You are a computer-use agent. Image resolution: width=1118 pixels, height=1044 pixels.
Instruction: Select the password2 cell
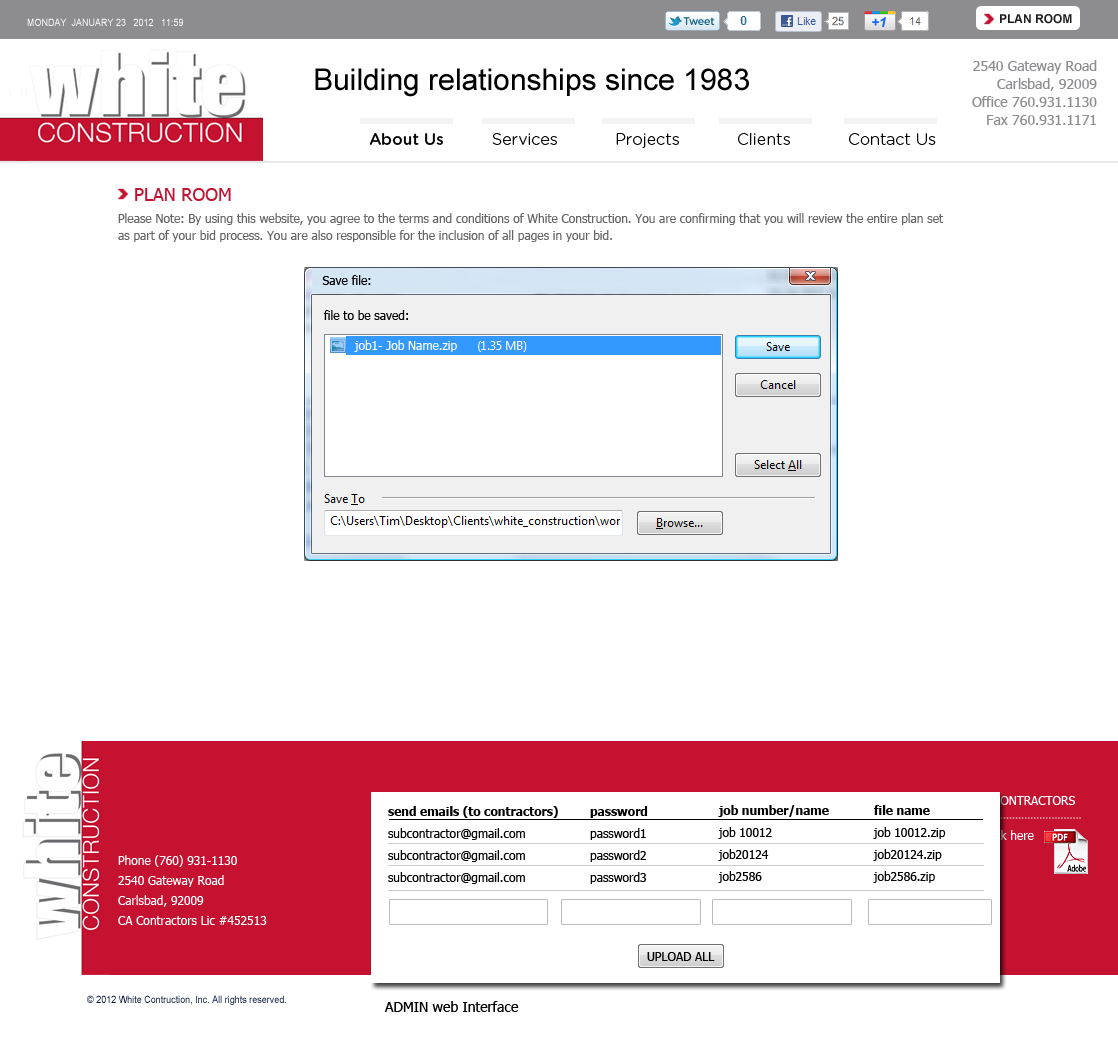[617, 856]
